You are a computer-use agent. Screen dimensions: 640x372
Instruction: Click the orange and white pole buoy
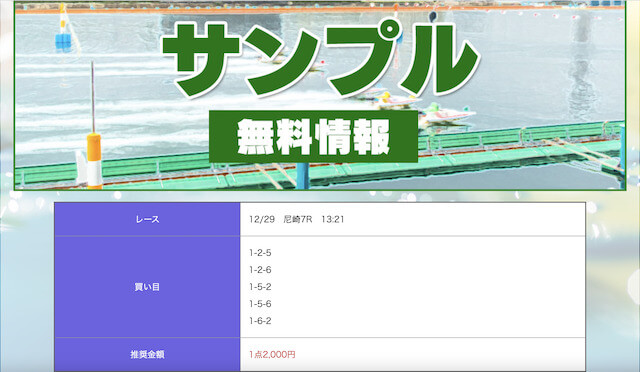[94, 160]
